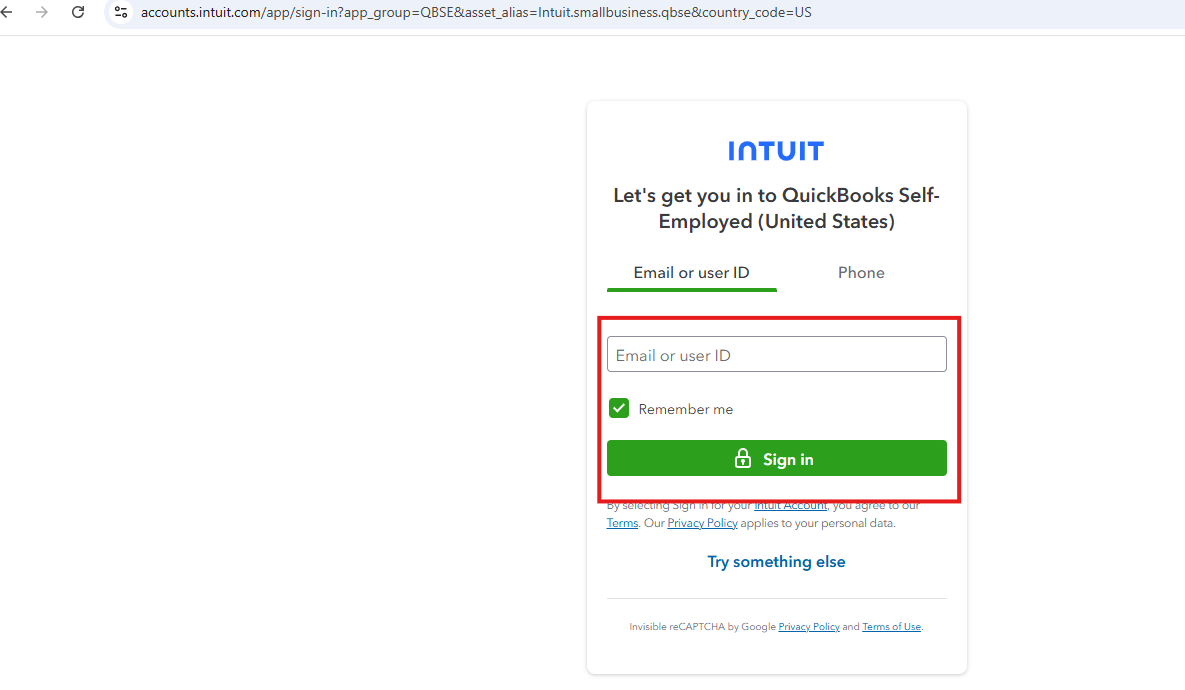
Task: Click Try something else
Action: 776,562
